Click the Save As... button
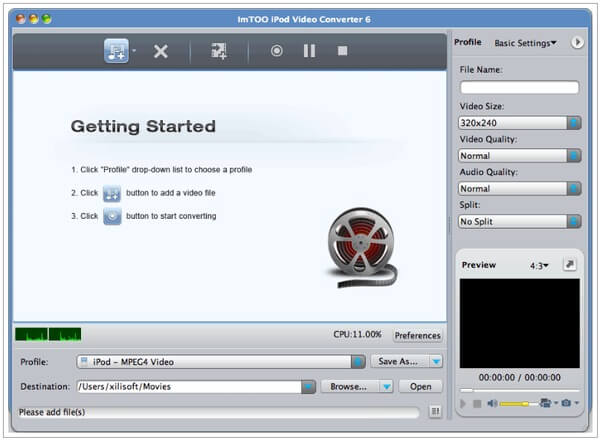The height and width of the screenshot is (440, 600). click(399, 362)
